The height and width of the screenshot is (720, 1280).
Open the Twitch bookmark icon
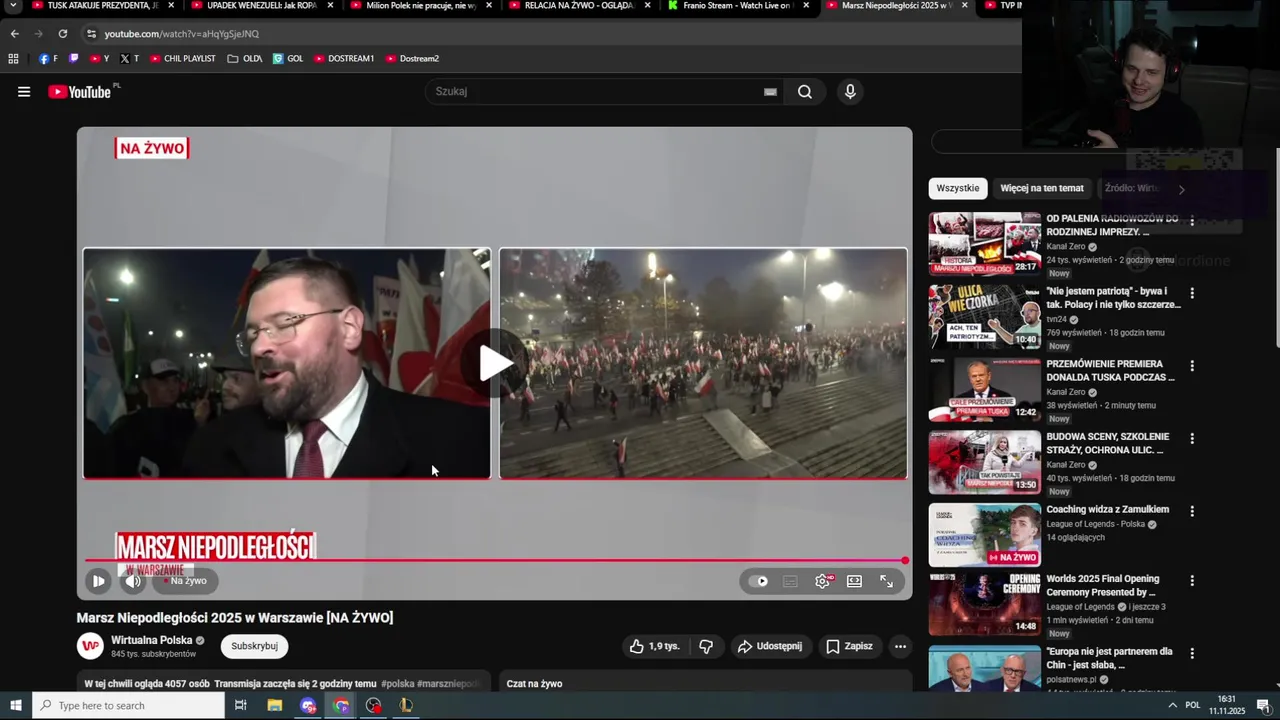point(73,59)
